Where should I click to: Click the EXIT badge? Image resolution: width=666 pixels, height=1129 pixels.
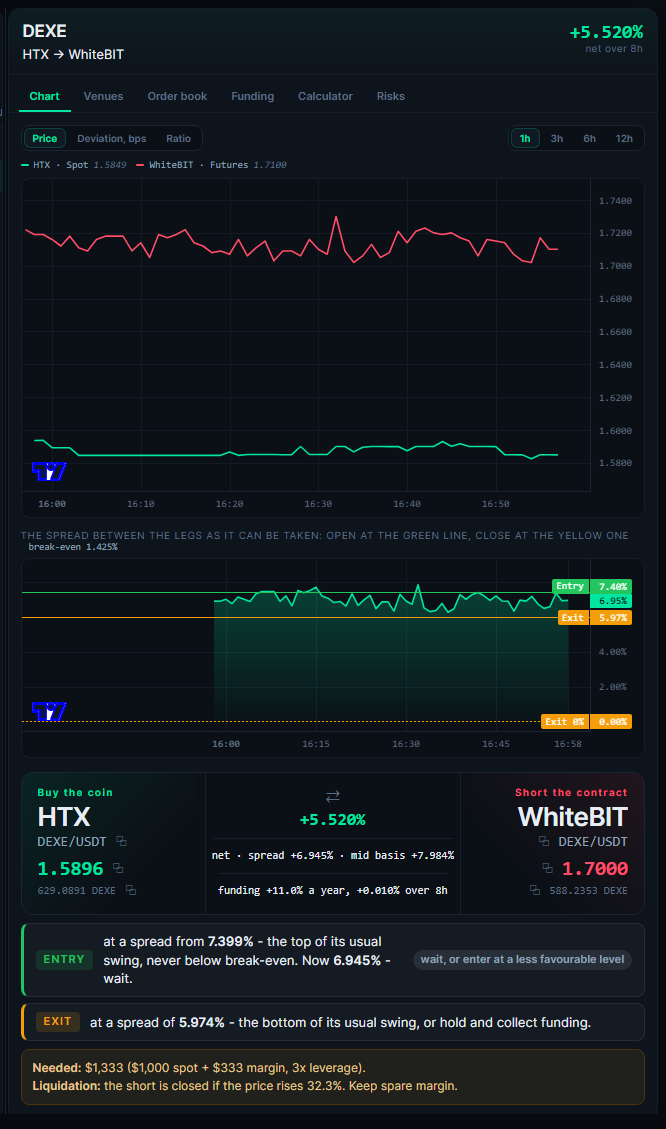58,1021
